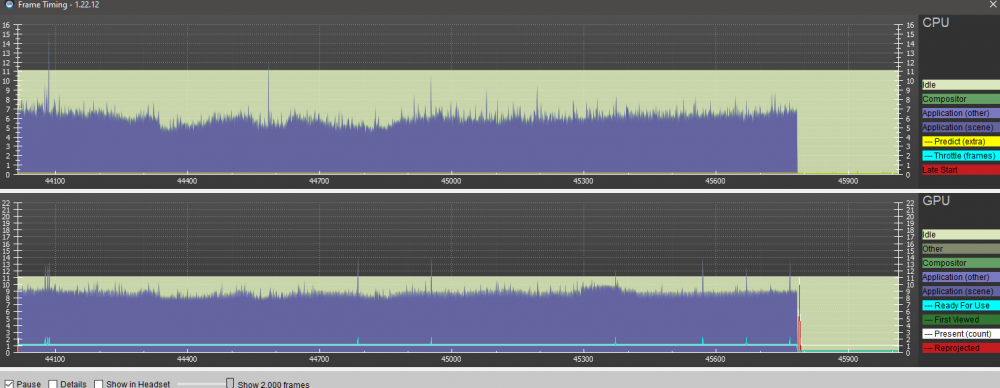Click the Late Start red legend swatch
Screen dimensions: 1000x388
[x=960, y=170]
